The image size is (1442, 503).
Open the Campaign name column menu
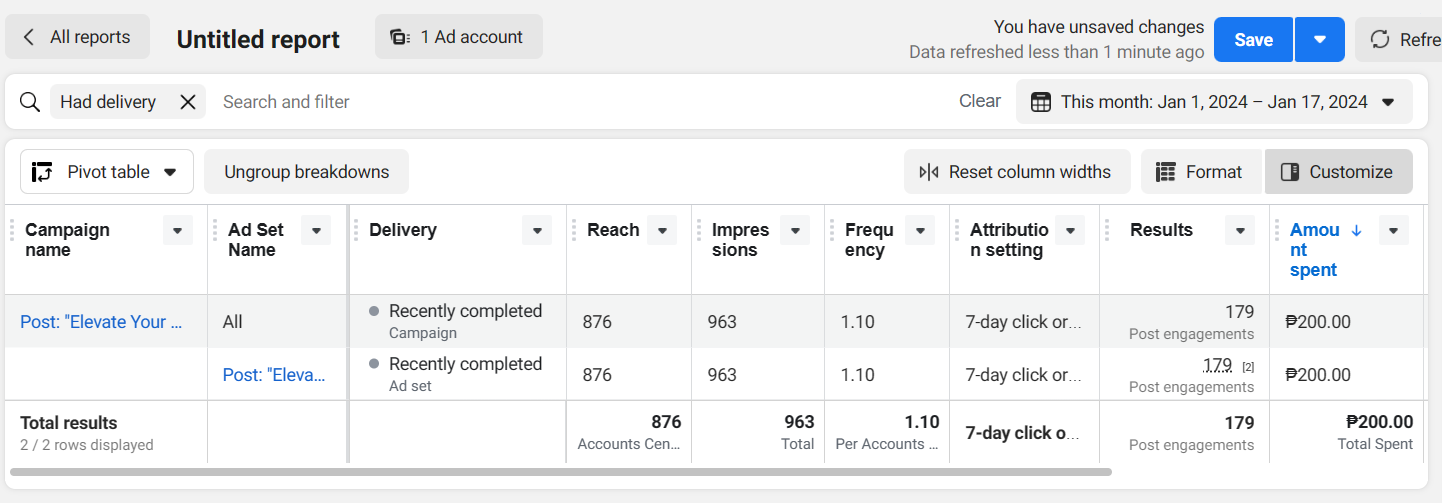[x=177, y=231]
